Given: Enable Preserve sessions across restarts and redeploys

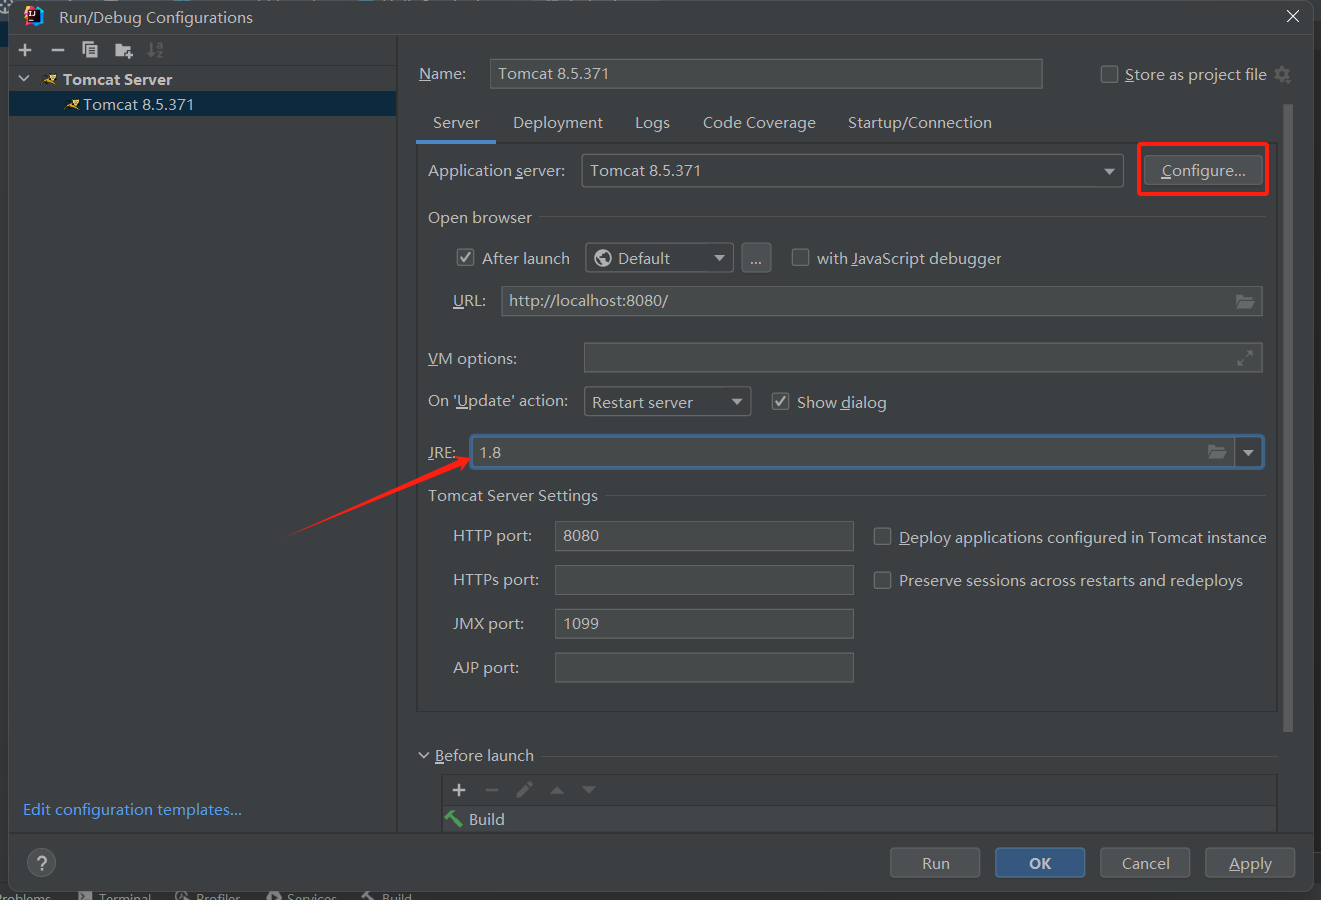Looking at the screenshot, I should pos(882,580).
